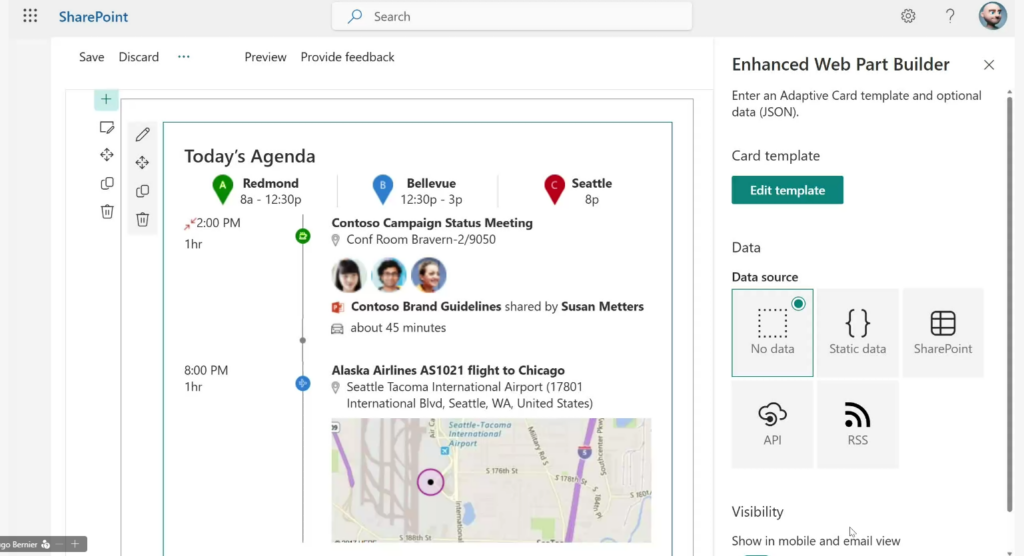Image resolution: width=1024 pixels, height=556 pixels.
Task: Select the No data source option
Action: coord(772,332)
